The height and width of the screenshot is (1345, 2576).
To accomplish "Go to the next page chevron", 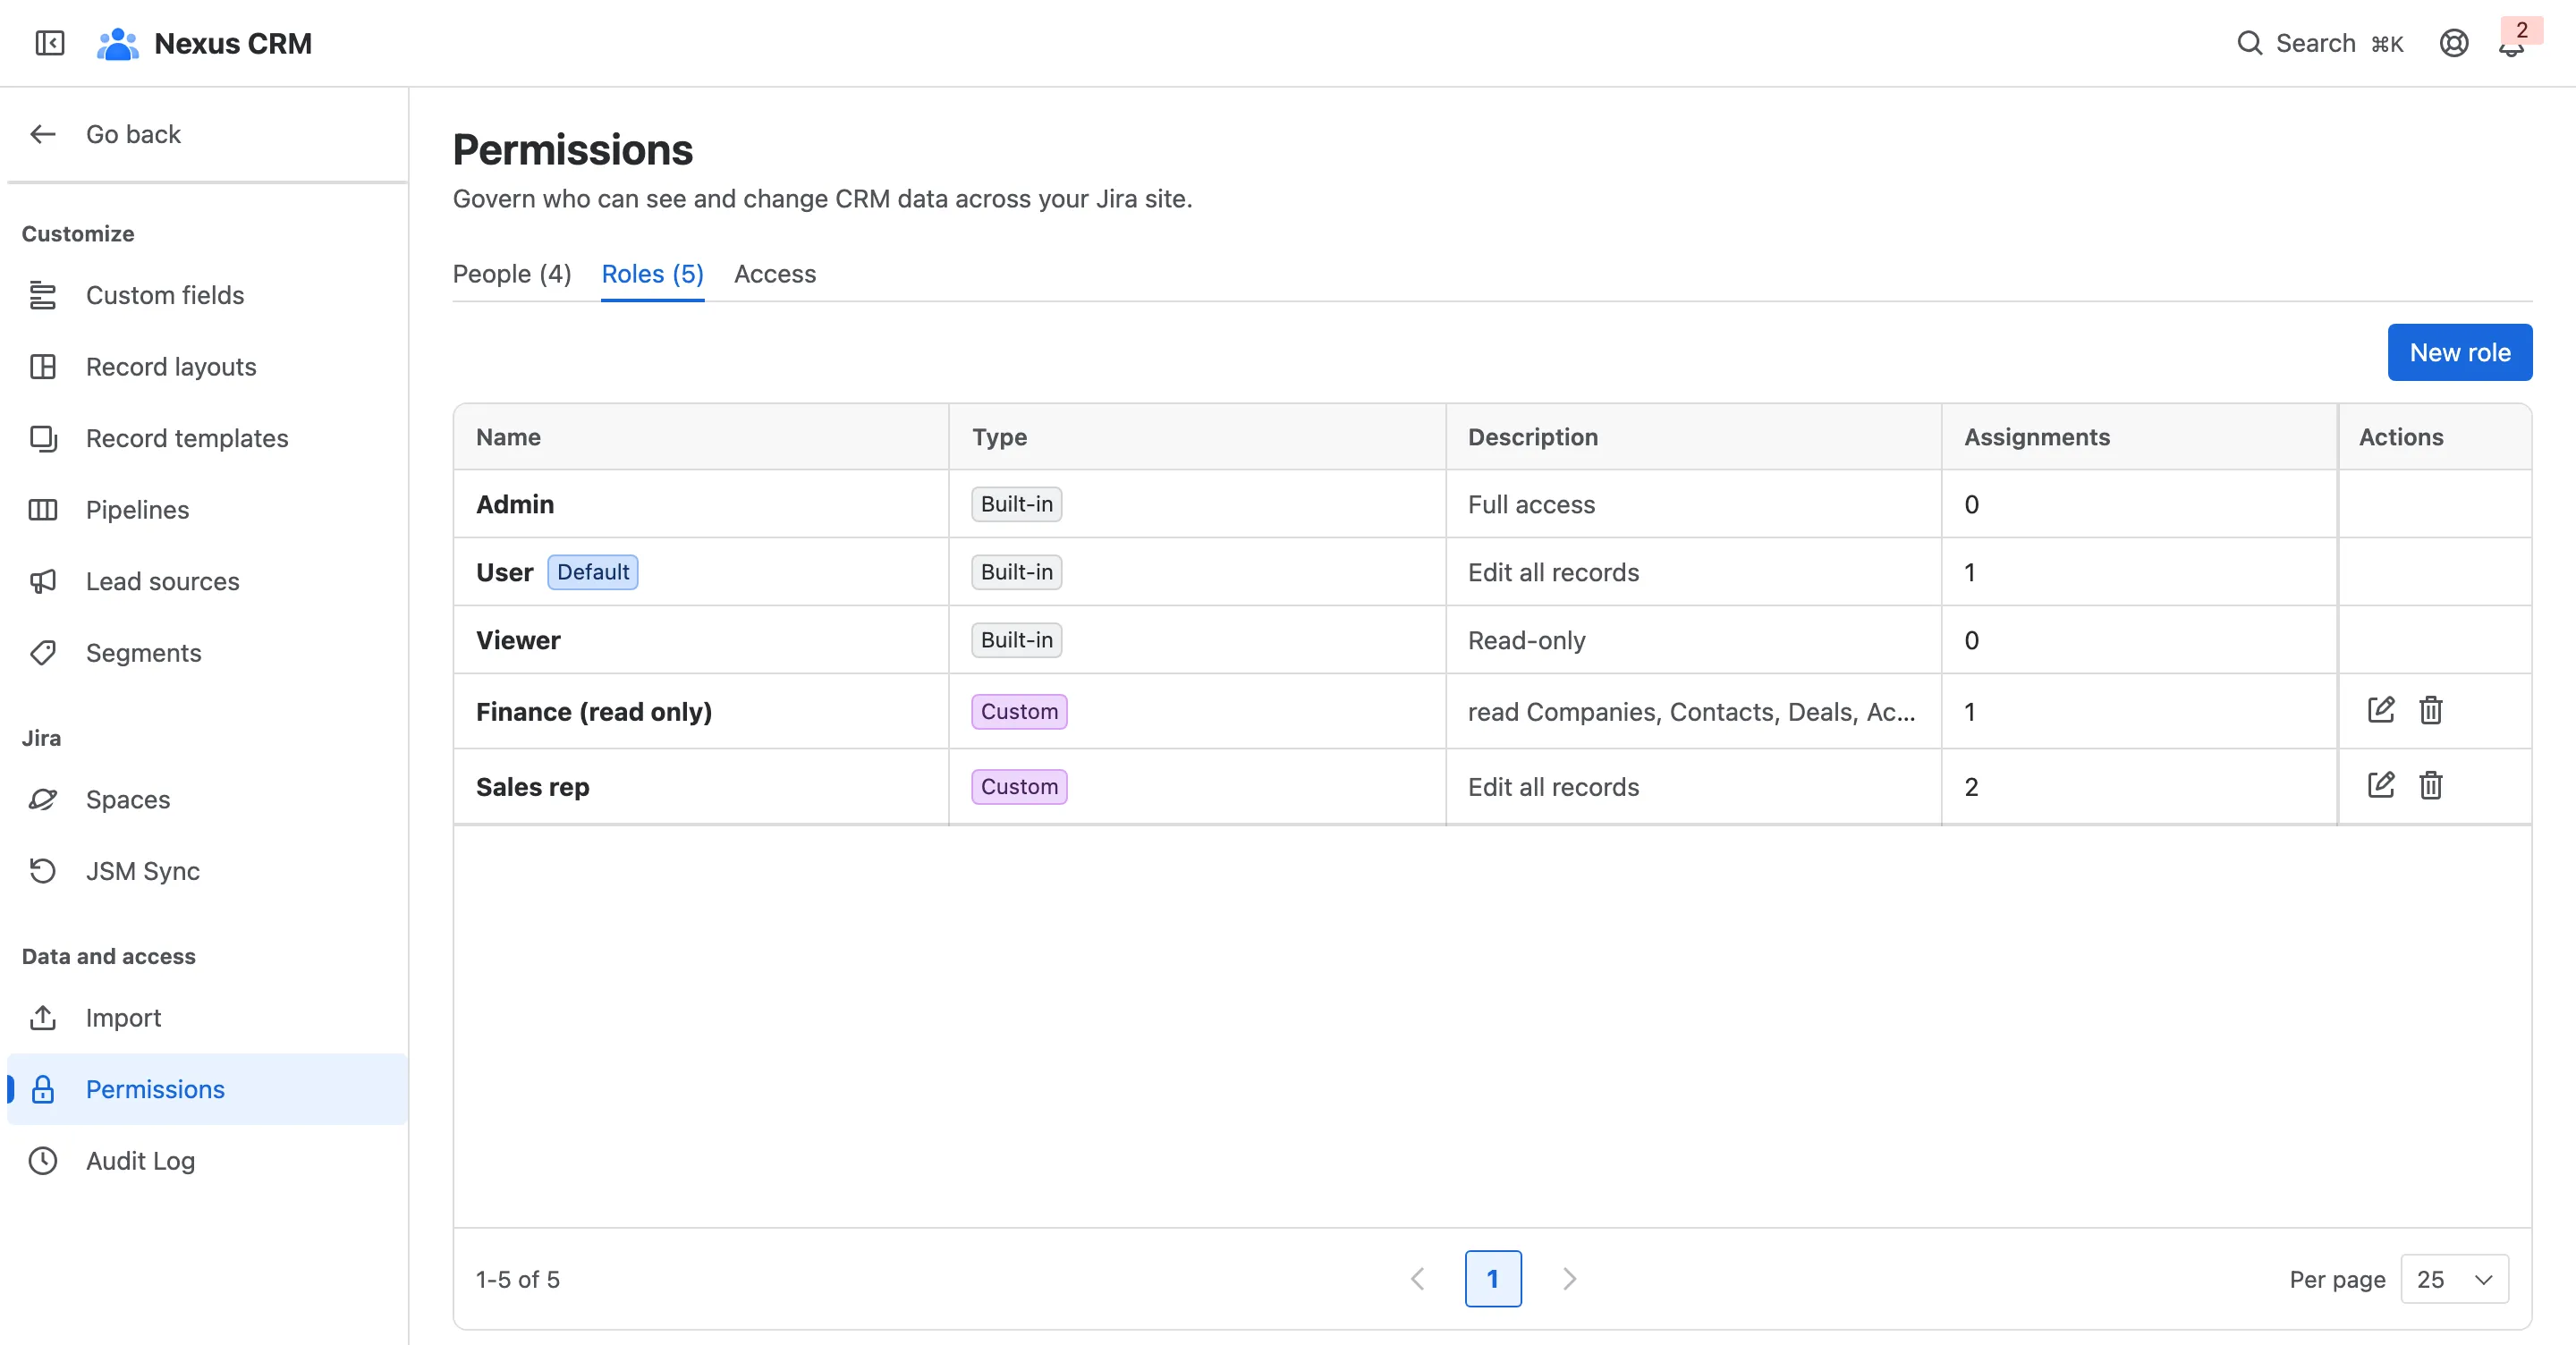I will (1569, 1279).
